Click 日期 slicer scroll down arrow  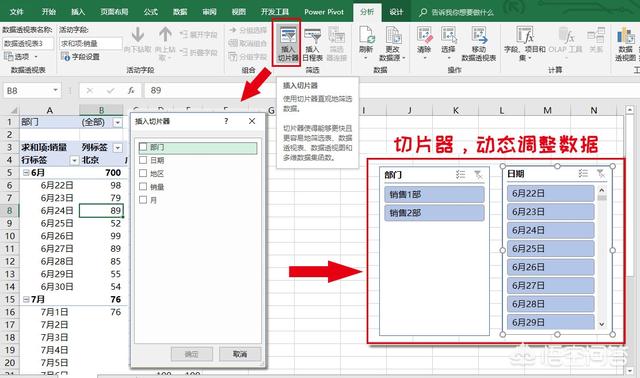point(602,324)
